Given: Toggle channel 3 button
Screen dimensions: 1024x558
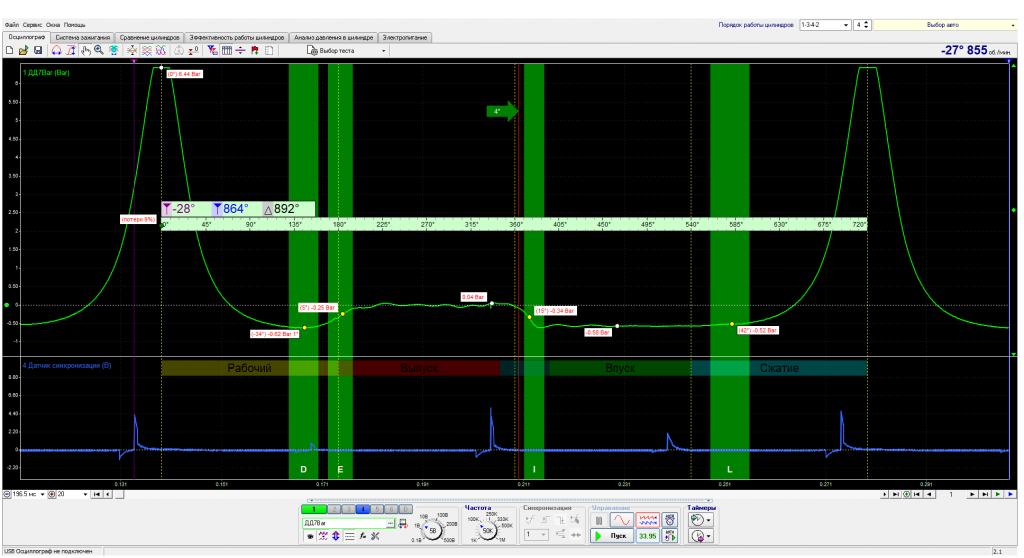Looking at the screenshot, I should 349,510.
